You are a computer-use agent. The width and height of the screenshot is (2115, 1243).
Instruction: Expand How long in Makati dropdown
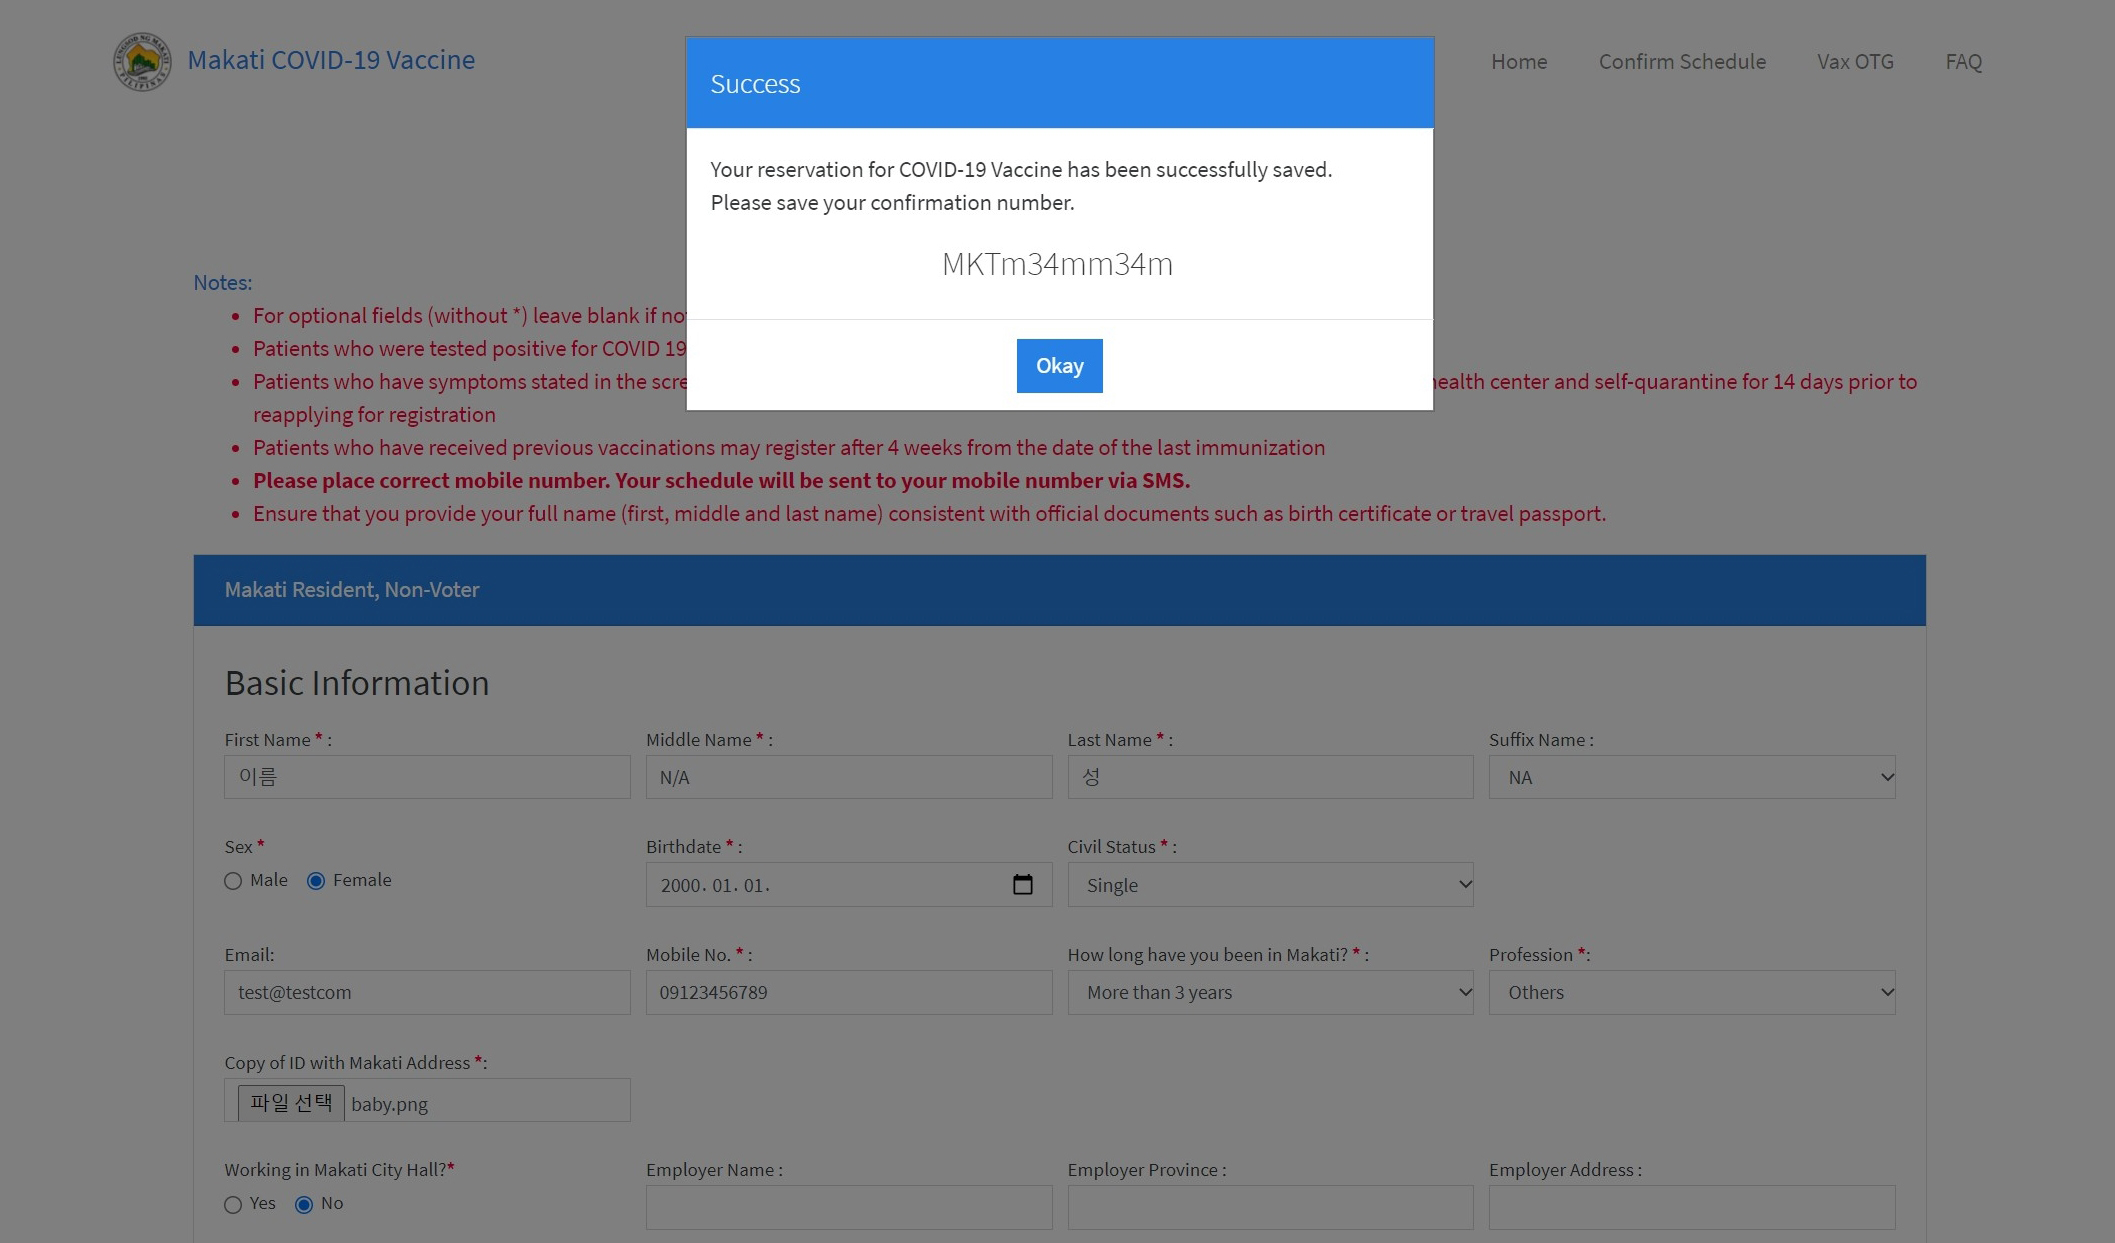[1269, 993]
